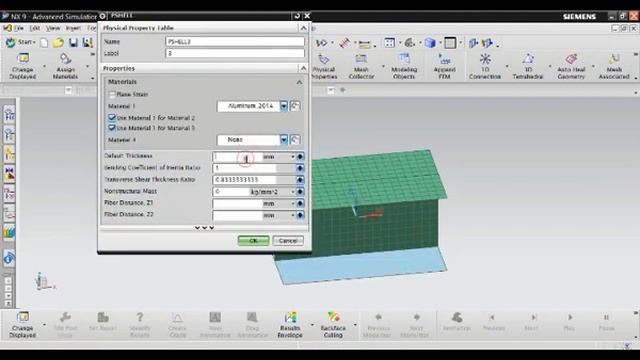Toggle the Plane Strain checkbox

click(112, 94)
